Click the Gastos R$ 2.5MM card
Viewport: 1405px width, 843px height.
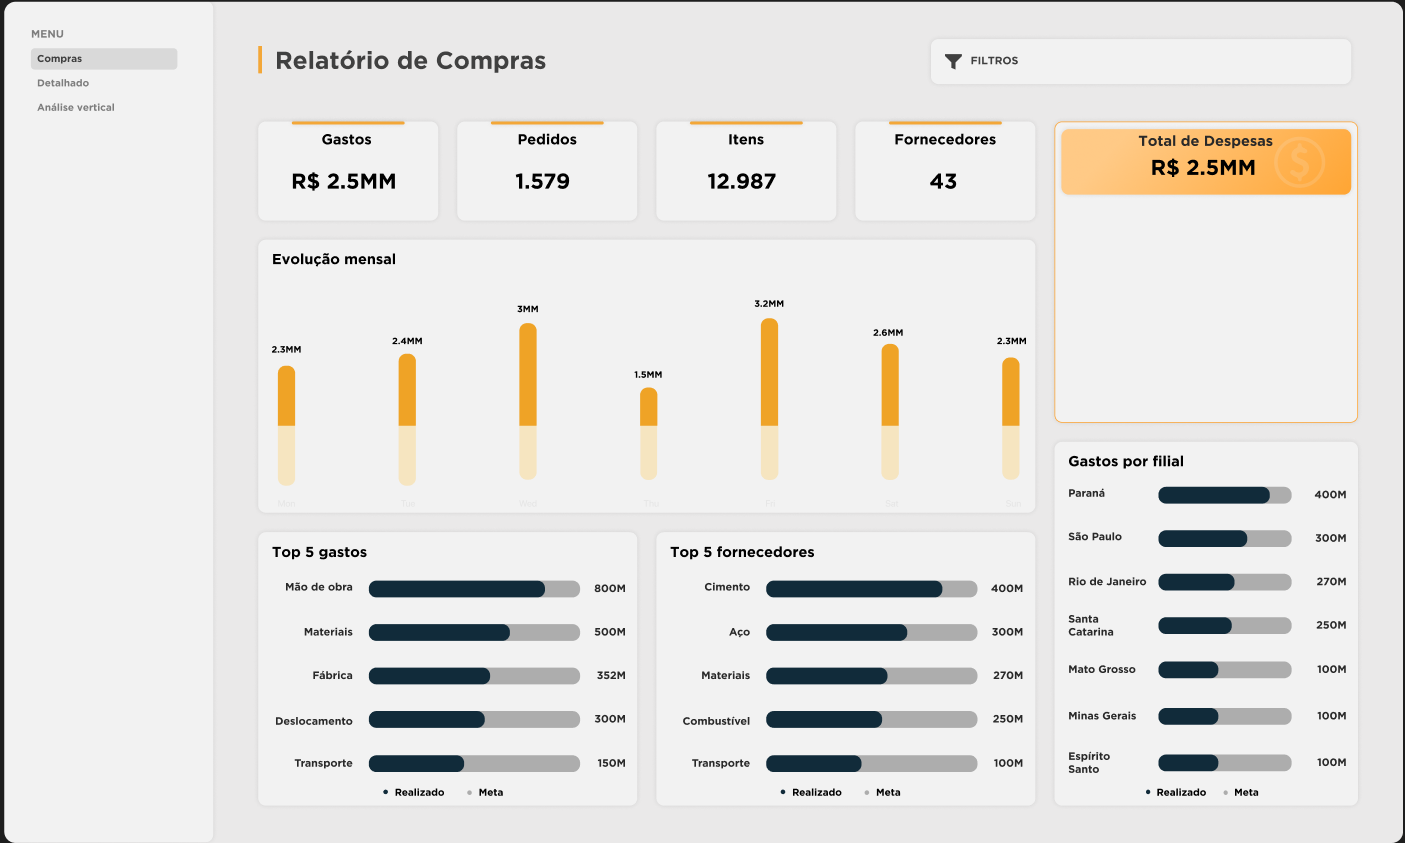(x=347, y=171)
